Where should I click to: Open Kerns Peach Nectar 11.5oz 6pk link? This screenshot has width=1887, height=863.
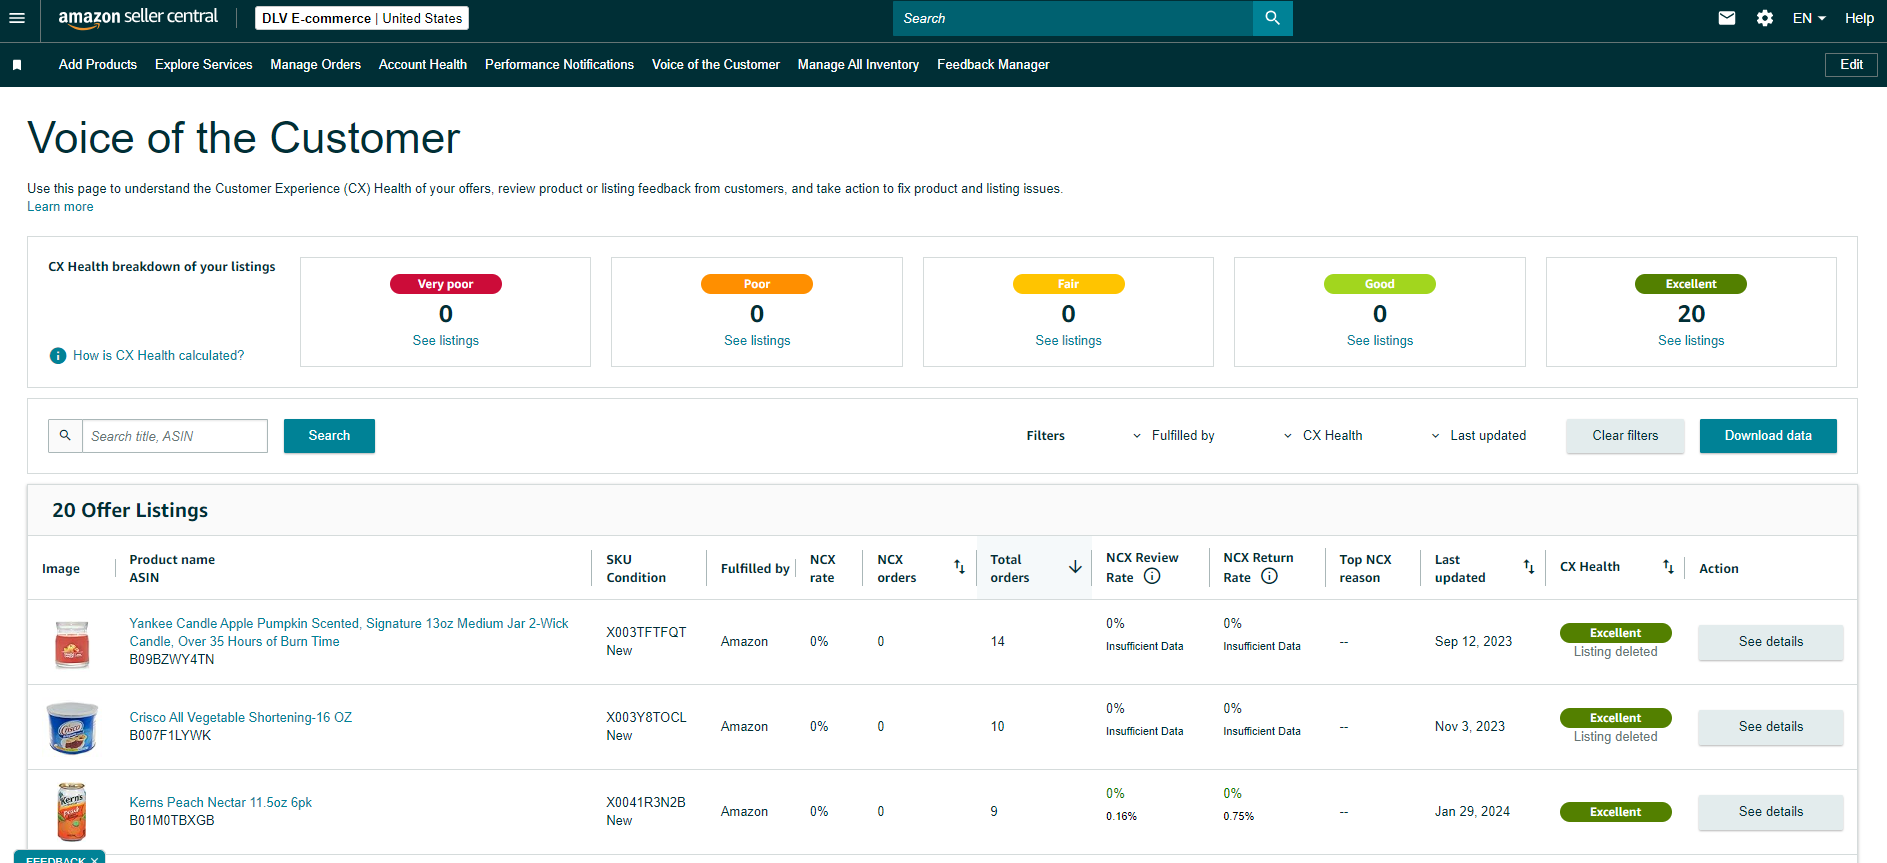point(220,803)
